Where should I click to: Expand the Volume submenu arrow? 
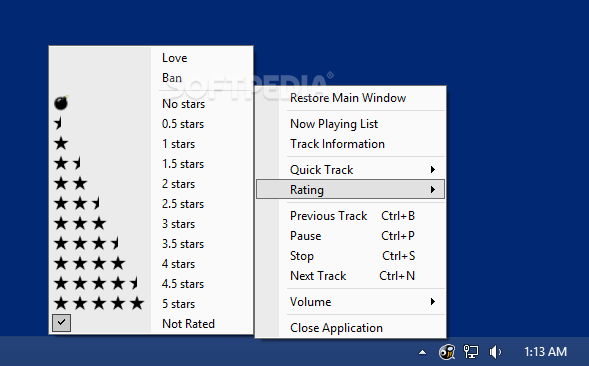coord(433,301)
